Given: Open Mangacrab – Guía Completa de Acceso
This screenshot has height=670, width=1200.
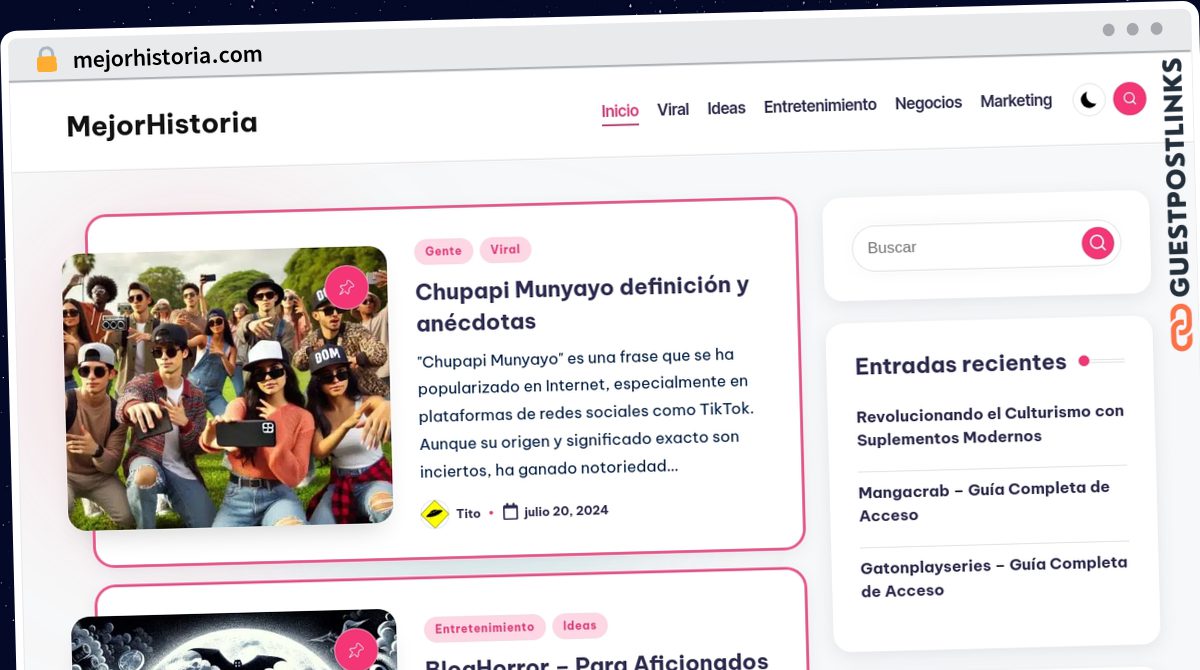Looking at the screenshot, I should [985, 502].
